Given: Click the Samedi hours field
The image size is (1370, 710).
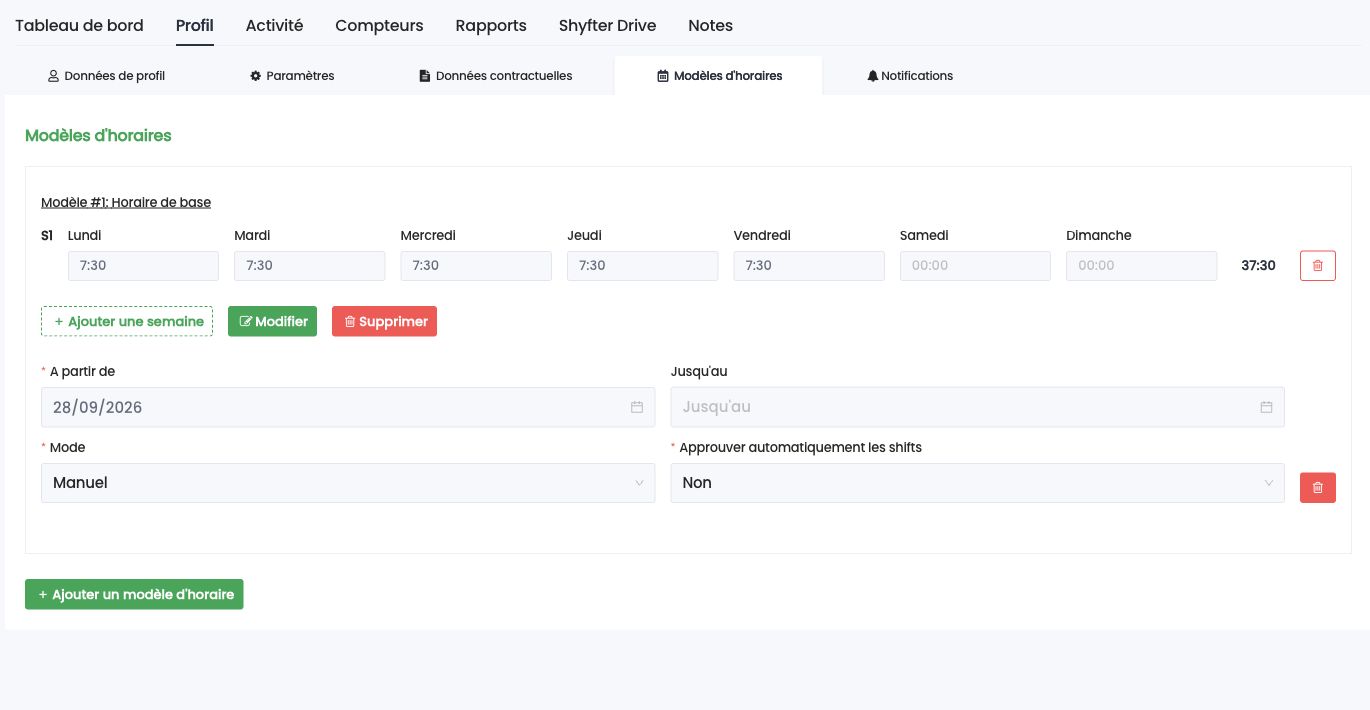Looking at the screenshot, I should pos(975,266).
